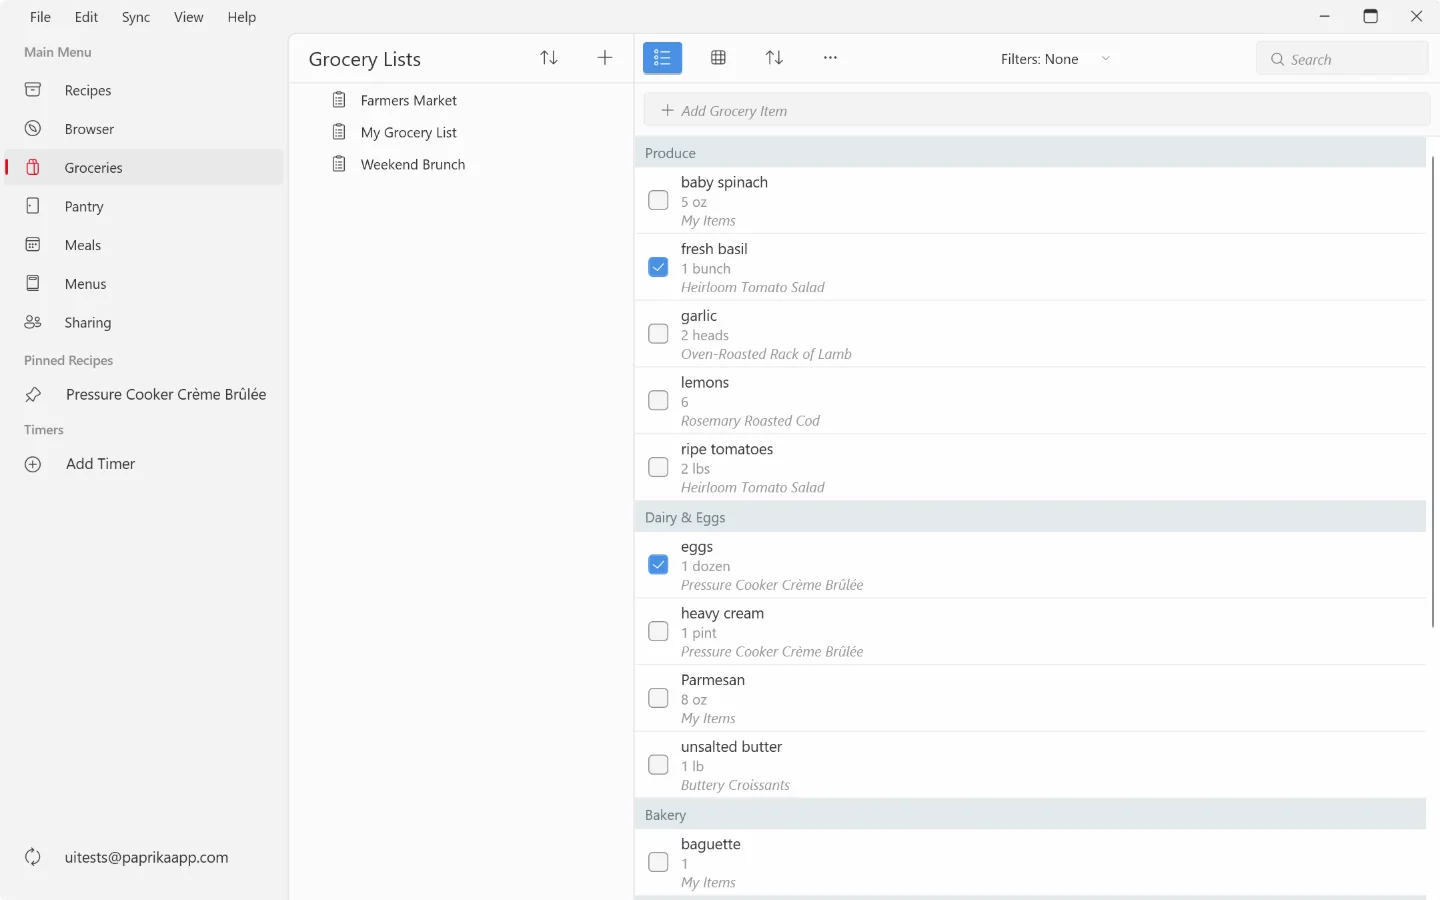Open the Sharing section

coord(144,322)
